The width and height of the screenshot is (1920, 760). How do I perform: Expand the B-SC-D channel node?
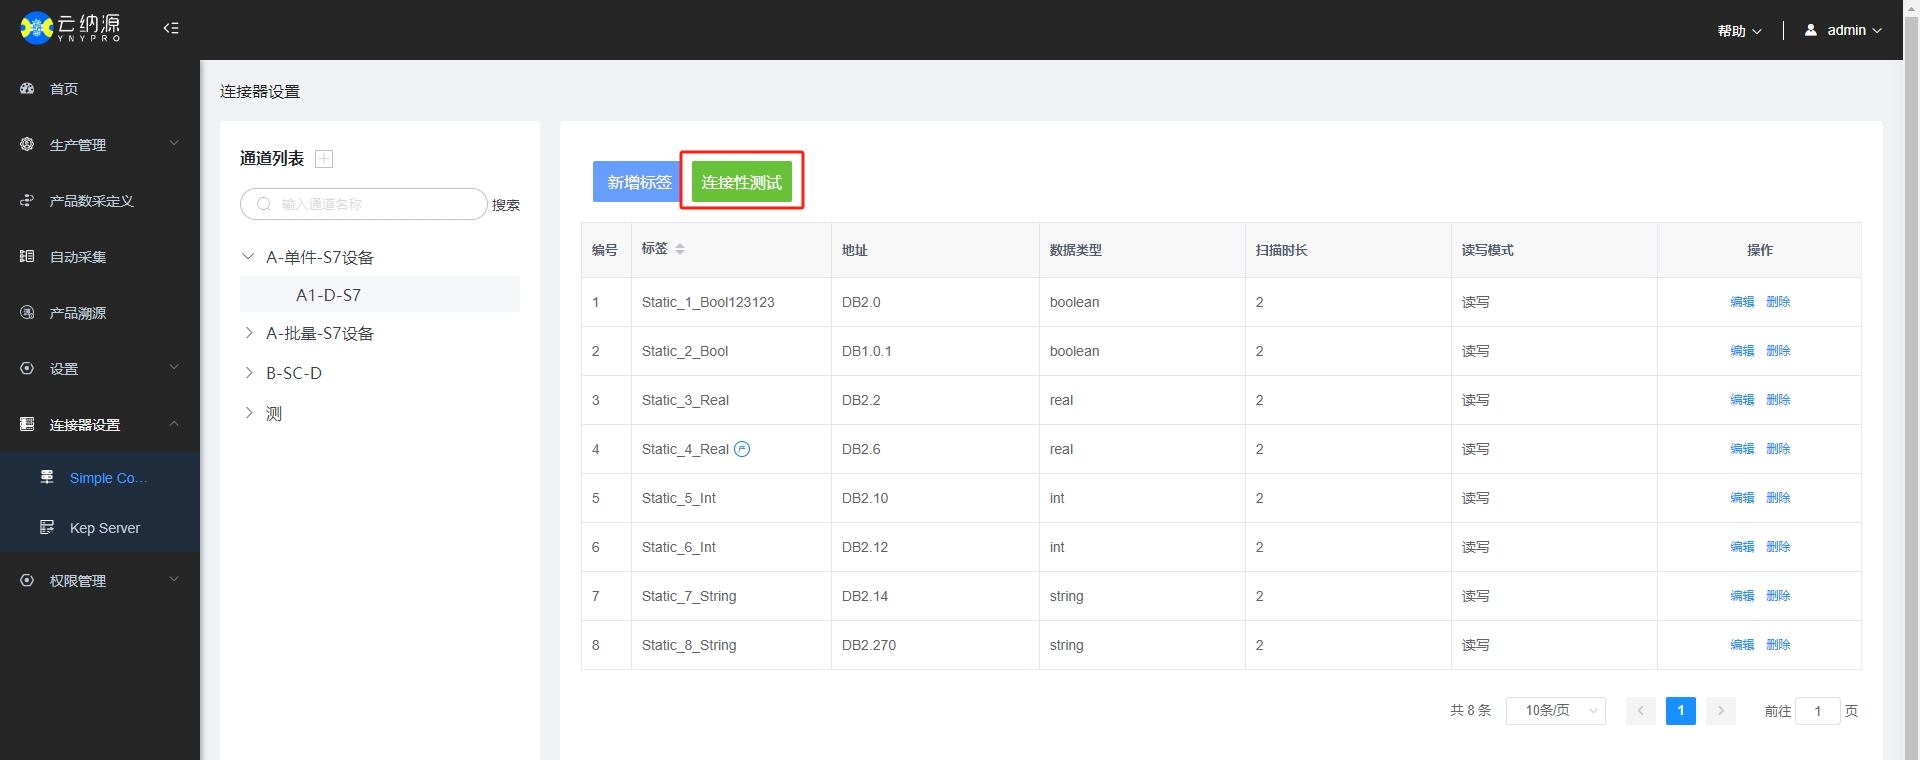[249, 373]
